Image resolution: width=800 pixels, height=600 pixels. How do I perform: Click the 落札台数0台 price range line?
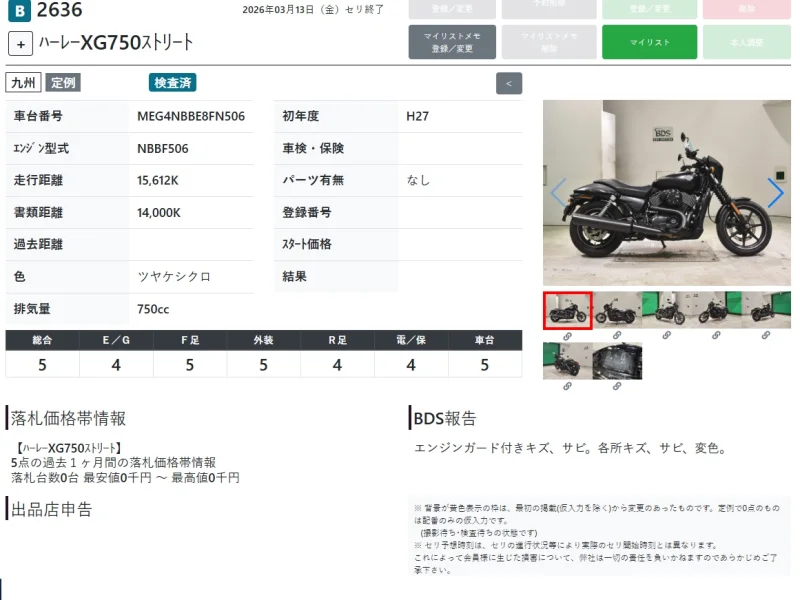[x=125, y=478]
